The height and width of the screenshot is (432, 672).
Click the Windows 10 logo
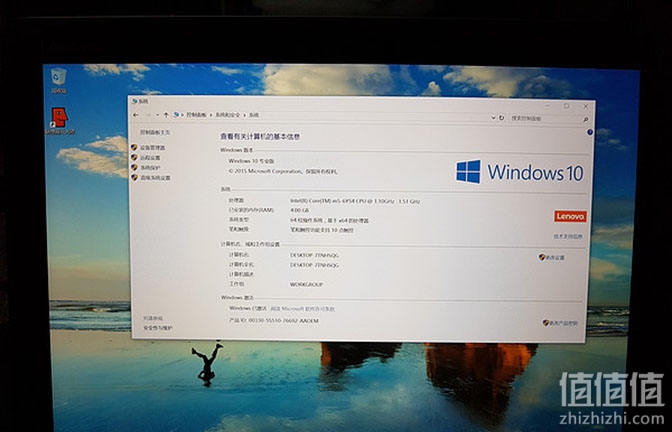519,172
